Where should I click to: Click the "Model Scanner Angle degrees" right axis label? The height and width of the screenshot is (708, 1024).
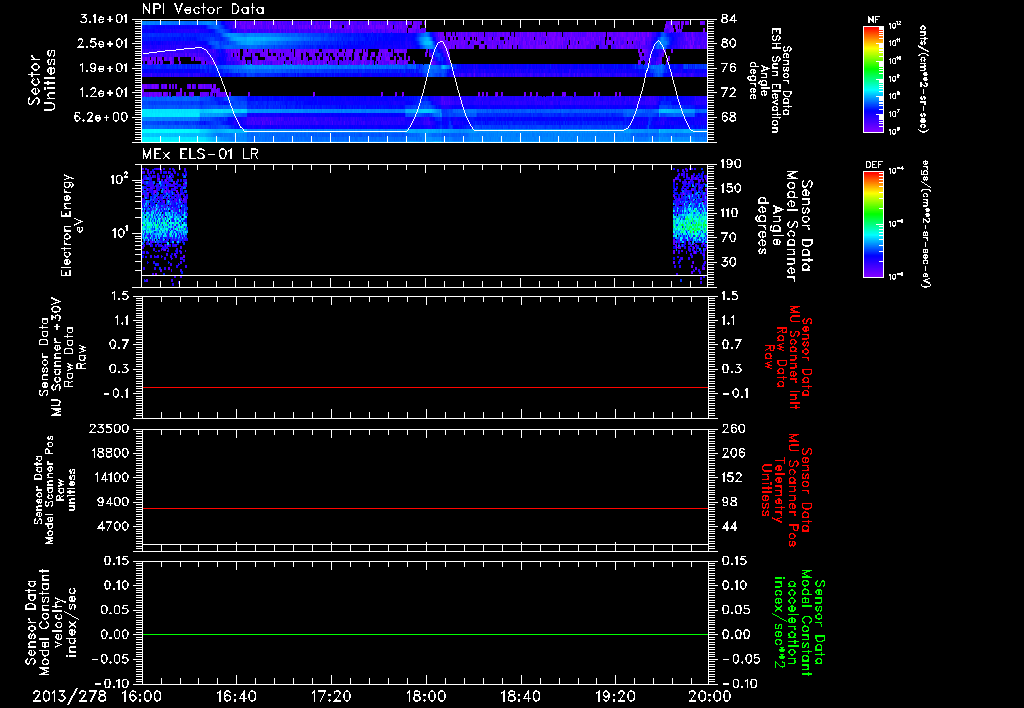click(x=784, y=226)
